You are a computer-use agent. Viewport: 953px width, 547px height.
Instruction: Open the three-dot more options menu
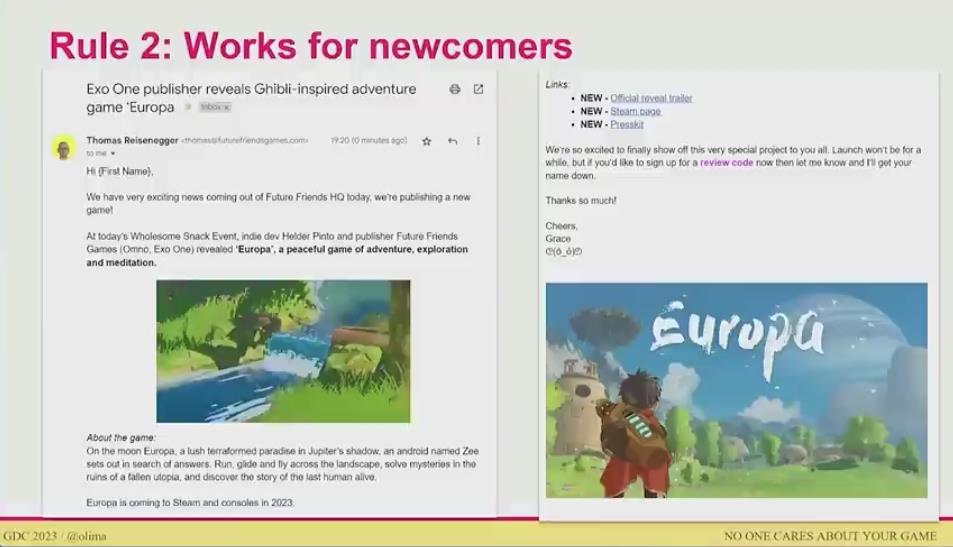[478, 141]
